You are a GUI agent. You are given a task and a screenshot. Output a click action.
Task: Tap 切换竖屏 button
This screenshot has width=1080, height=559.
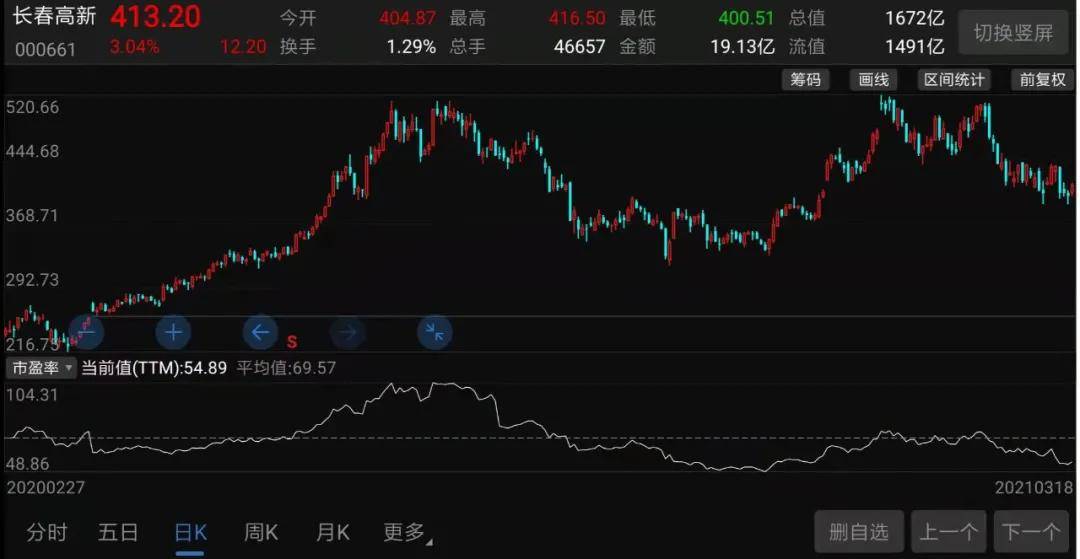pos(1013,33)
